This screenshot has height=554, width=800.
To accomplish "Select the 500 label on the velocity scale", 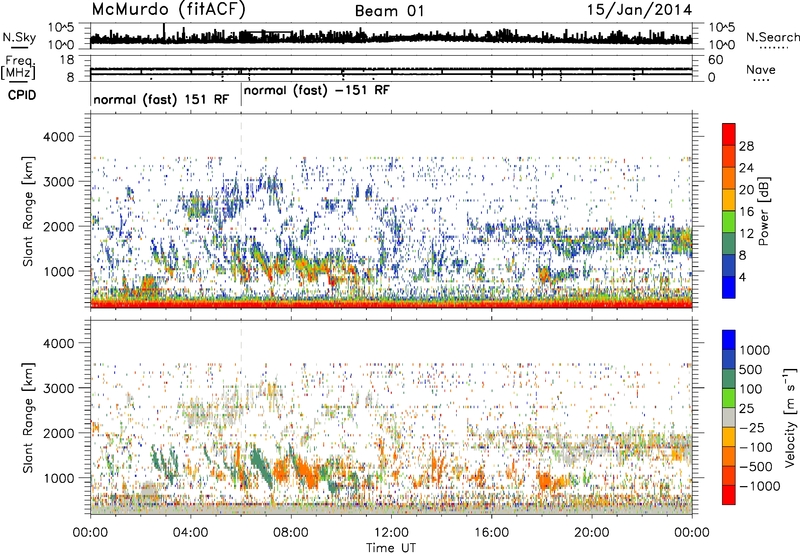I will tap(751, 369).
